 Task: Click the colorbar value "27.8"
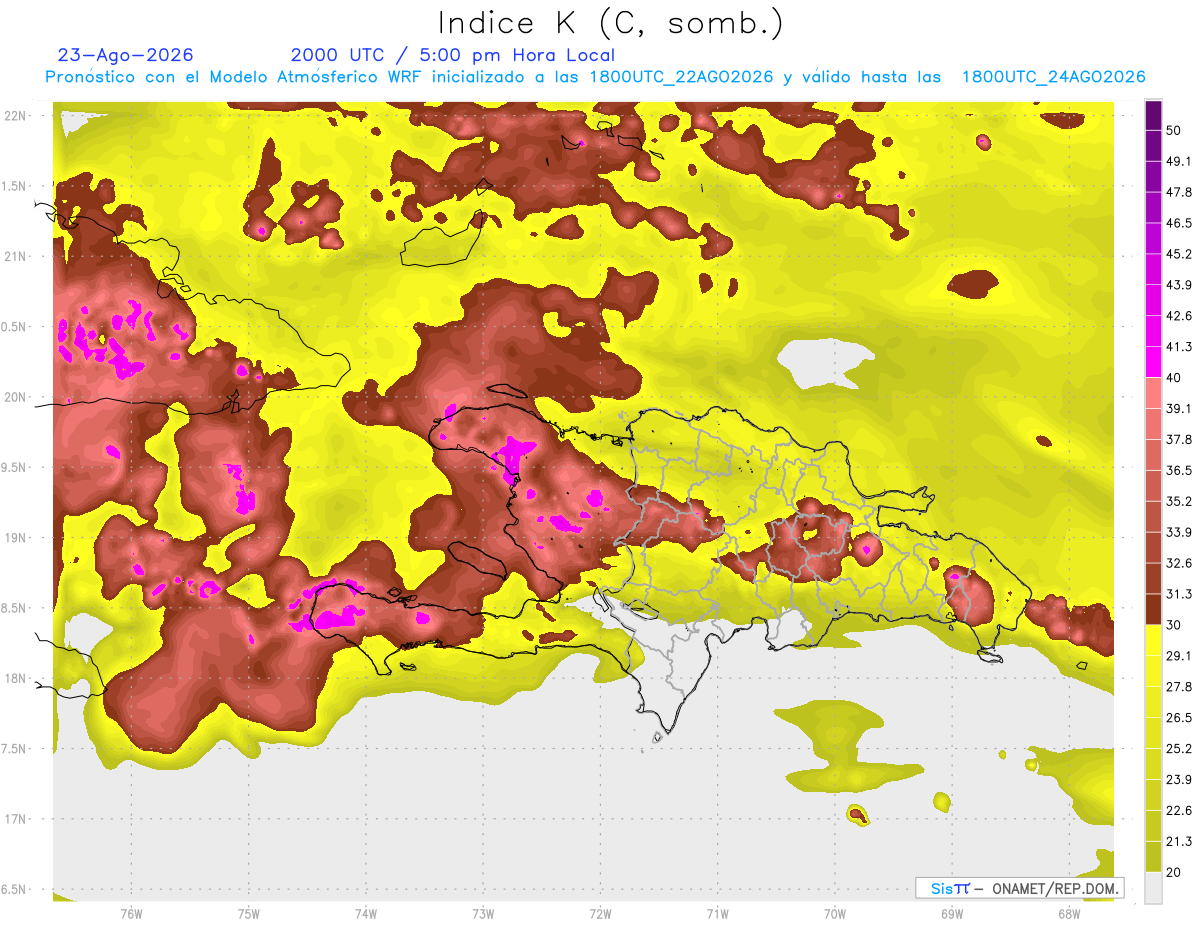[1179, 687]
